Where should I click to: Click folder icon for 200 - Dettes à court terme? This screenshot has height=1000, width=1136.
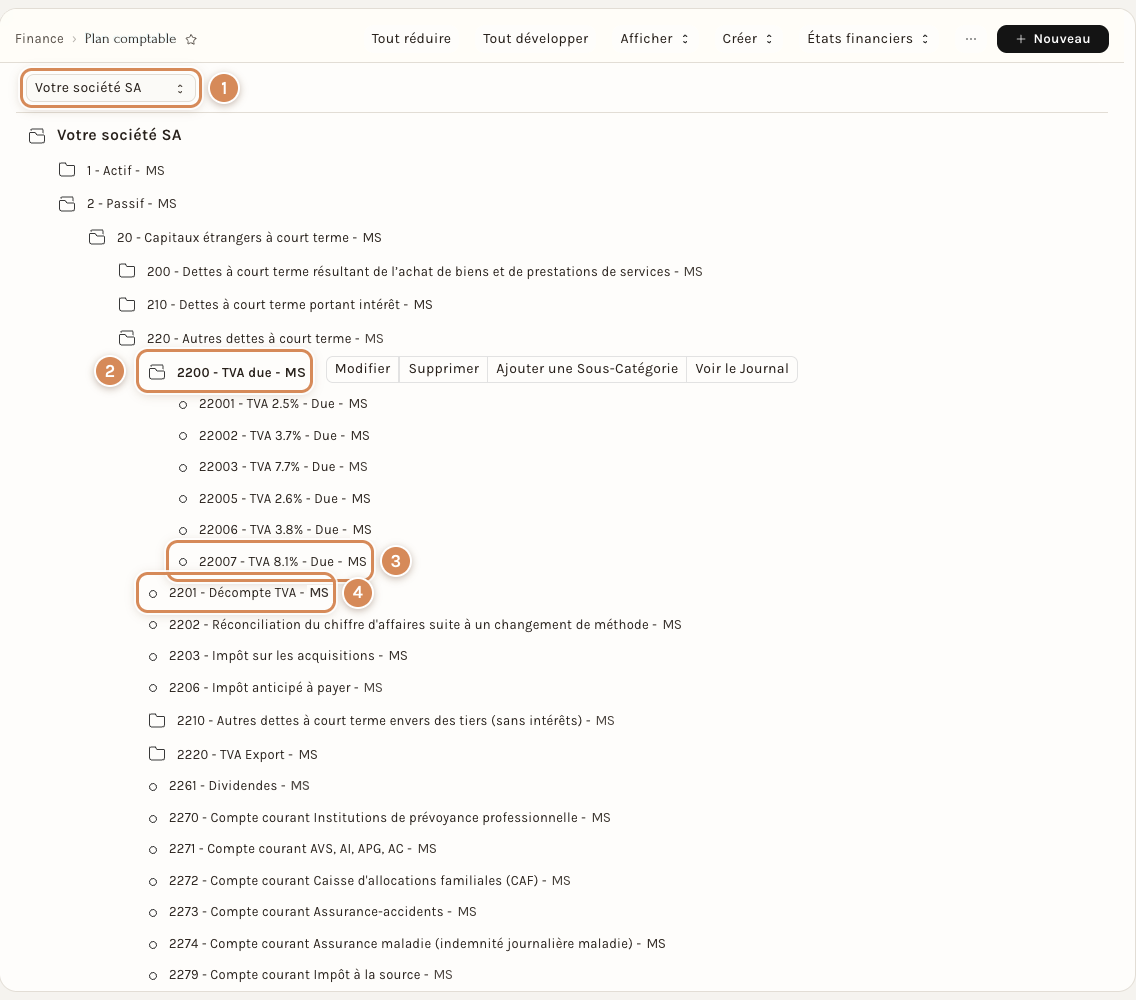127,271
